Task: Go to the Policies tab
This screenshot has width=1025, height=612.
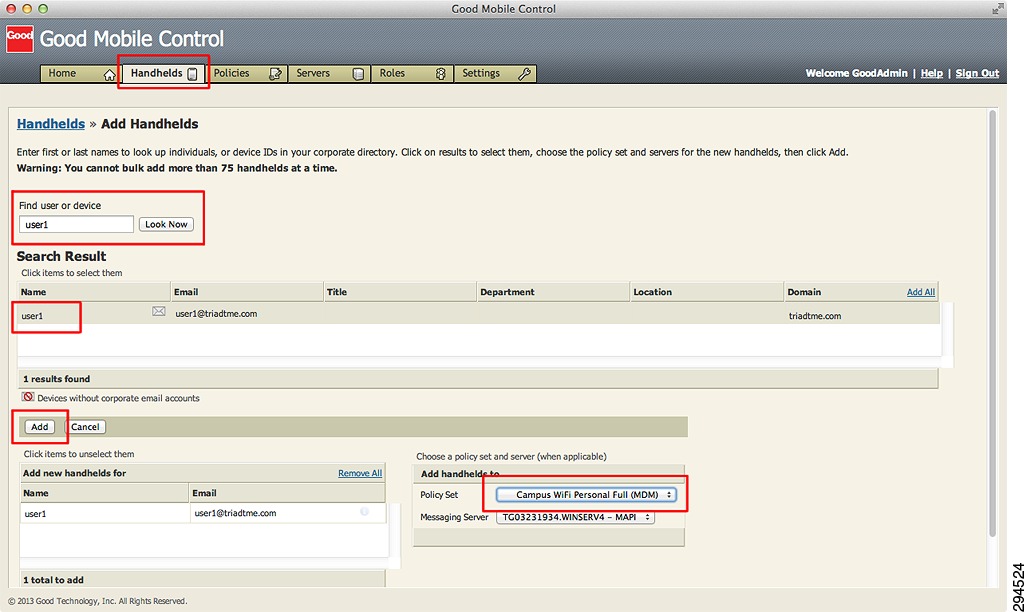Action: coord(246,73)
